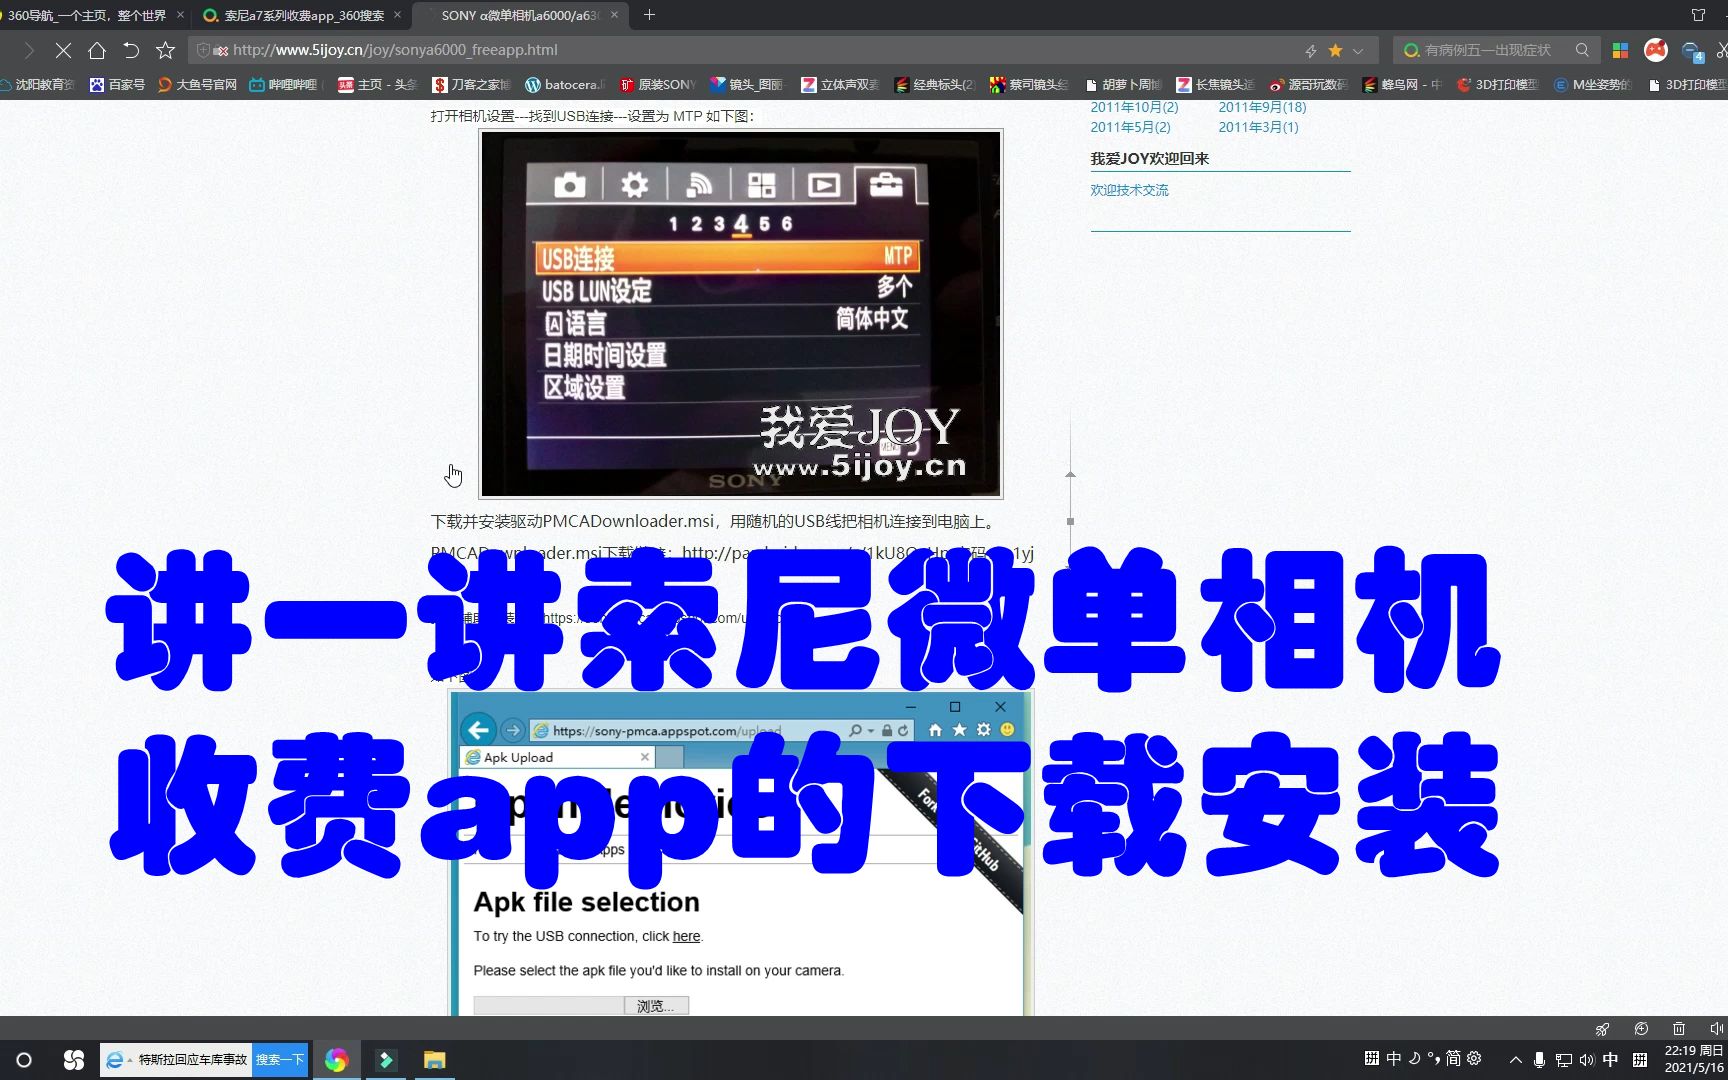The image size is (1728, 1080).
Task: Add the page to favorites with the outline star
Action: coord(166,50)
